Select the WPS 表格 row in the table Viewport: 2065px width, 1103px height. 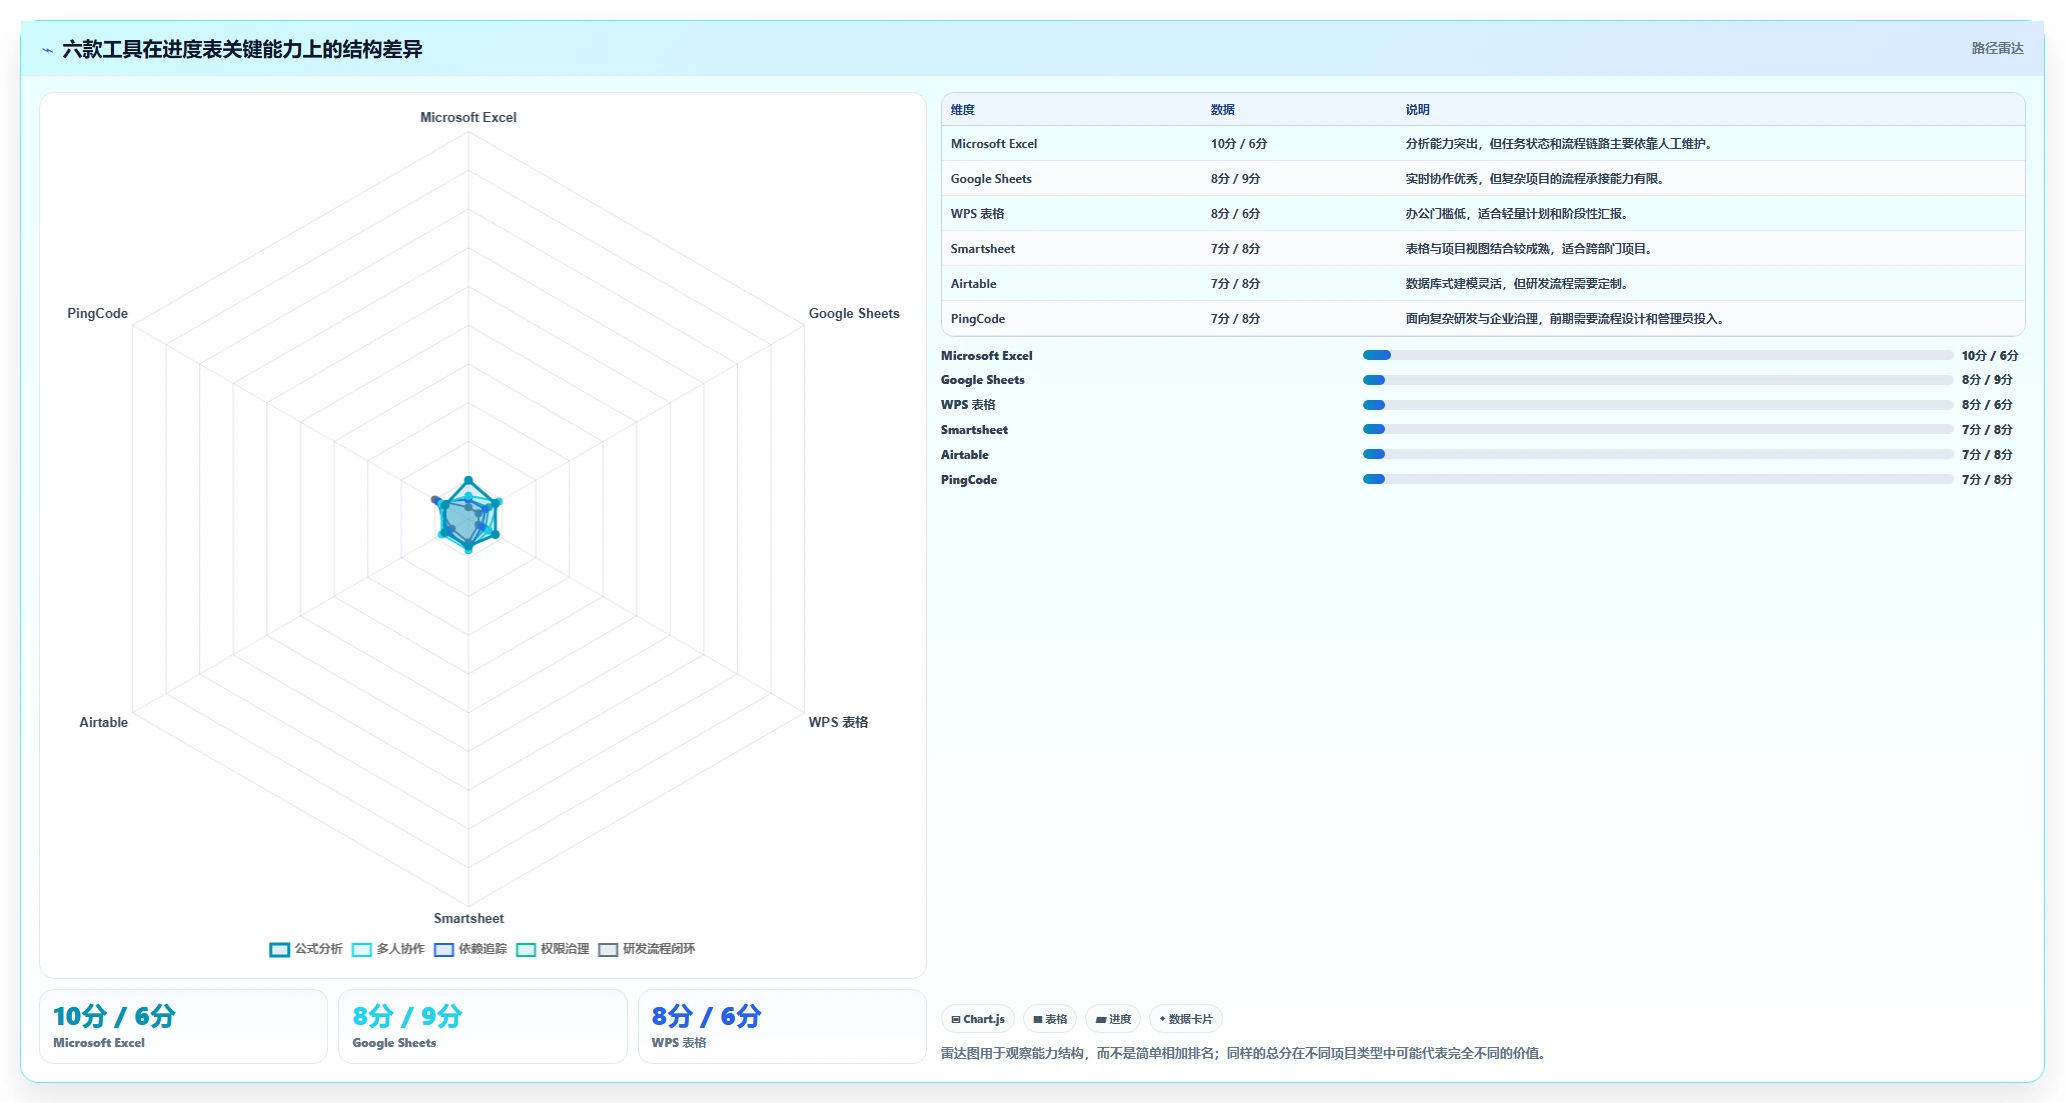(1483, 214)
